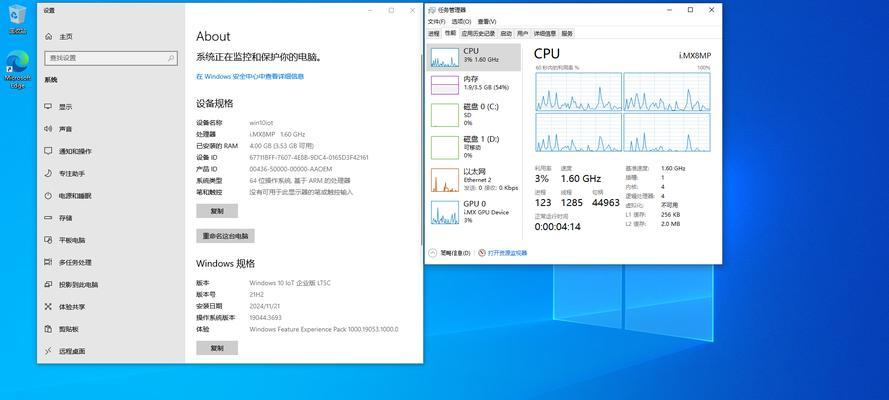Click the Rename this PC (重命名这台电脑) button
This screenshot has width=889, height=400.
pos(226,236)
